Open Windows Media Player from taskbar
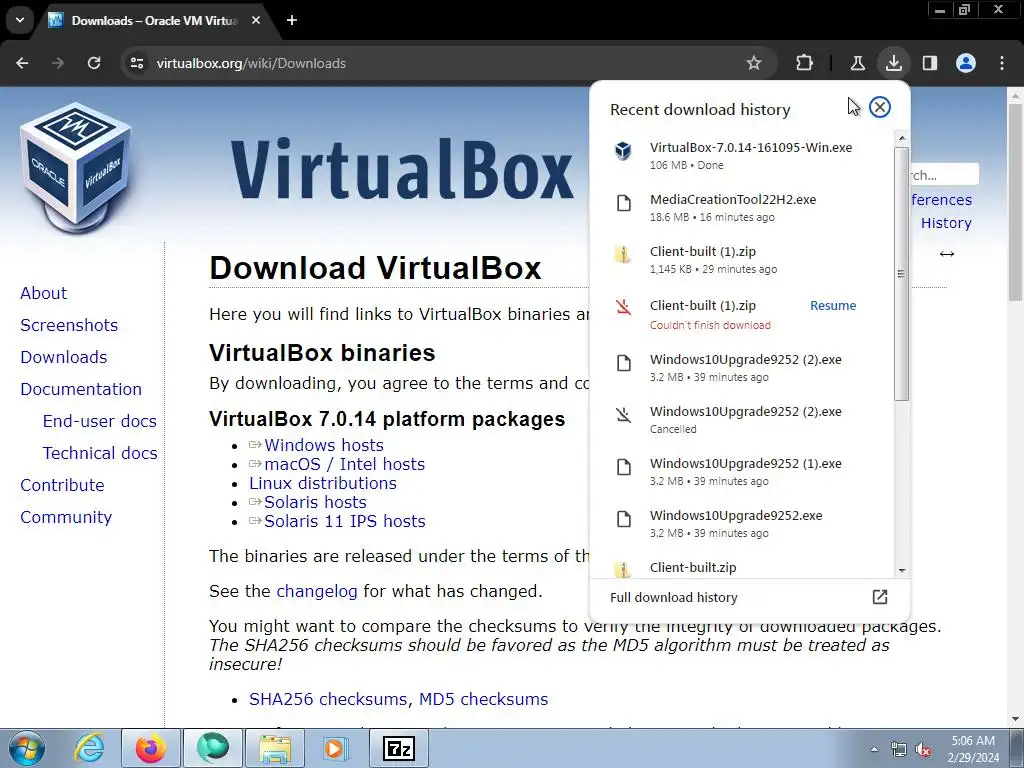The width and height of the screenshot is (1024, 768). tap(336, 748)
